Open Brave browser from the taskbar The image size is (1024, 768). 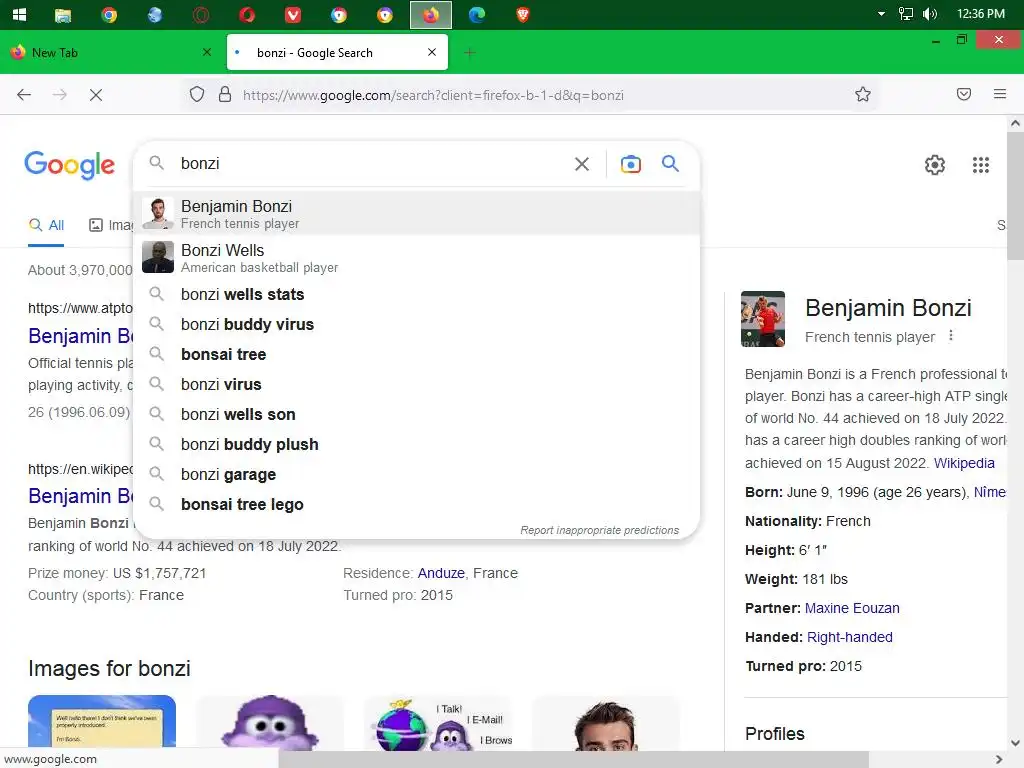(x=522, y=15)
